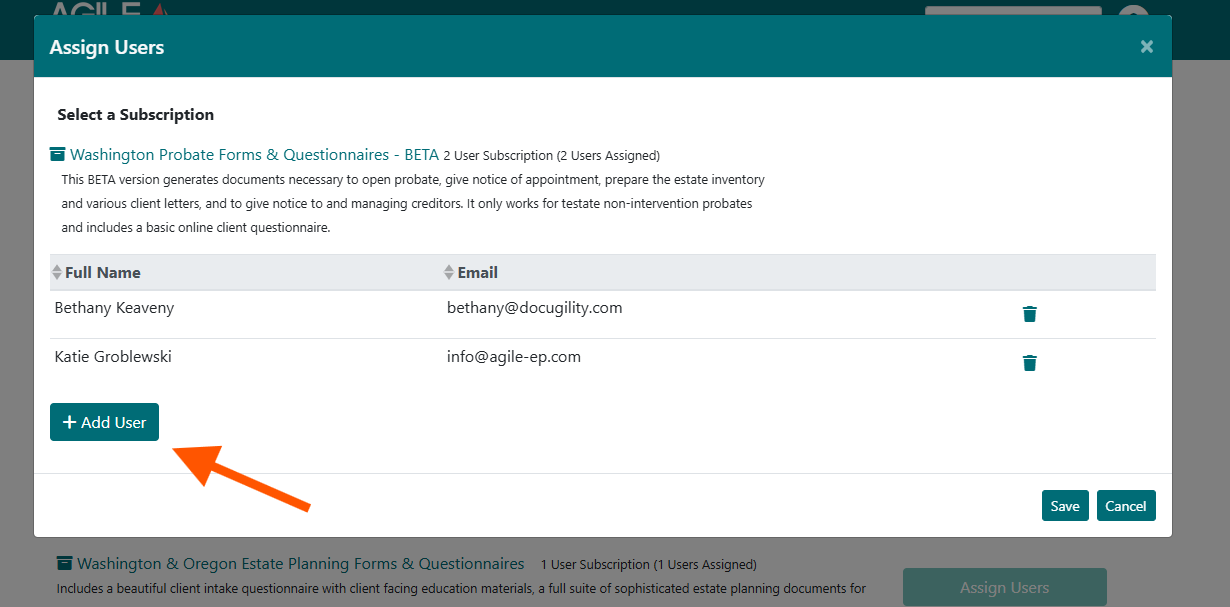Click Assign Users button on background page

click(1005, 587)
